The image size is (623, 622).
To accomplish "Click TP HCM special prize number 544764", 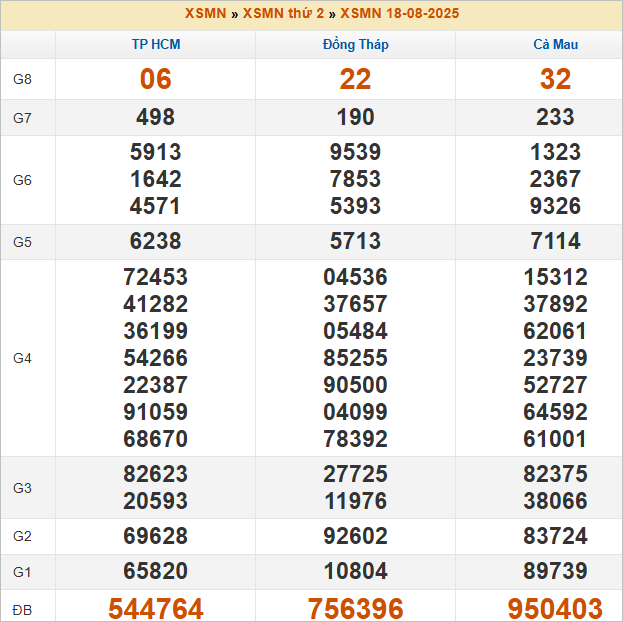I will (156, 608).
